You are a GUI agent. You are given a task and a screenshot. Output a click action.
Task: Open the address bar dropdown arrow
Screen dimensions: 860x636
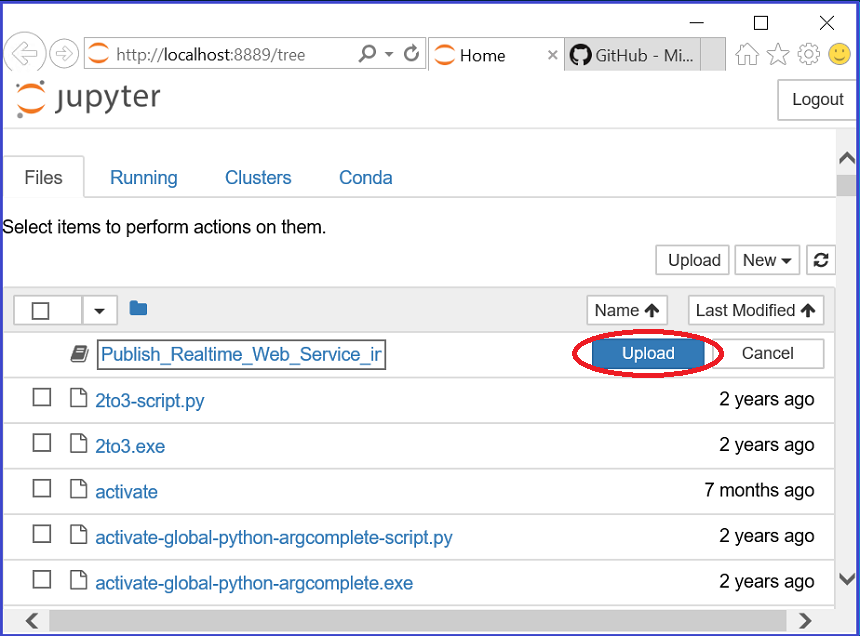tap(389, 54)
